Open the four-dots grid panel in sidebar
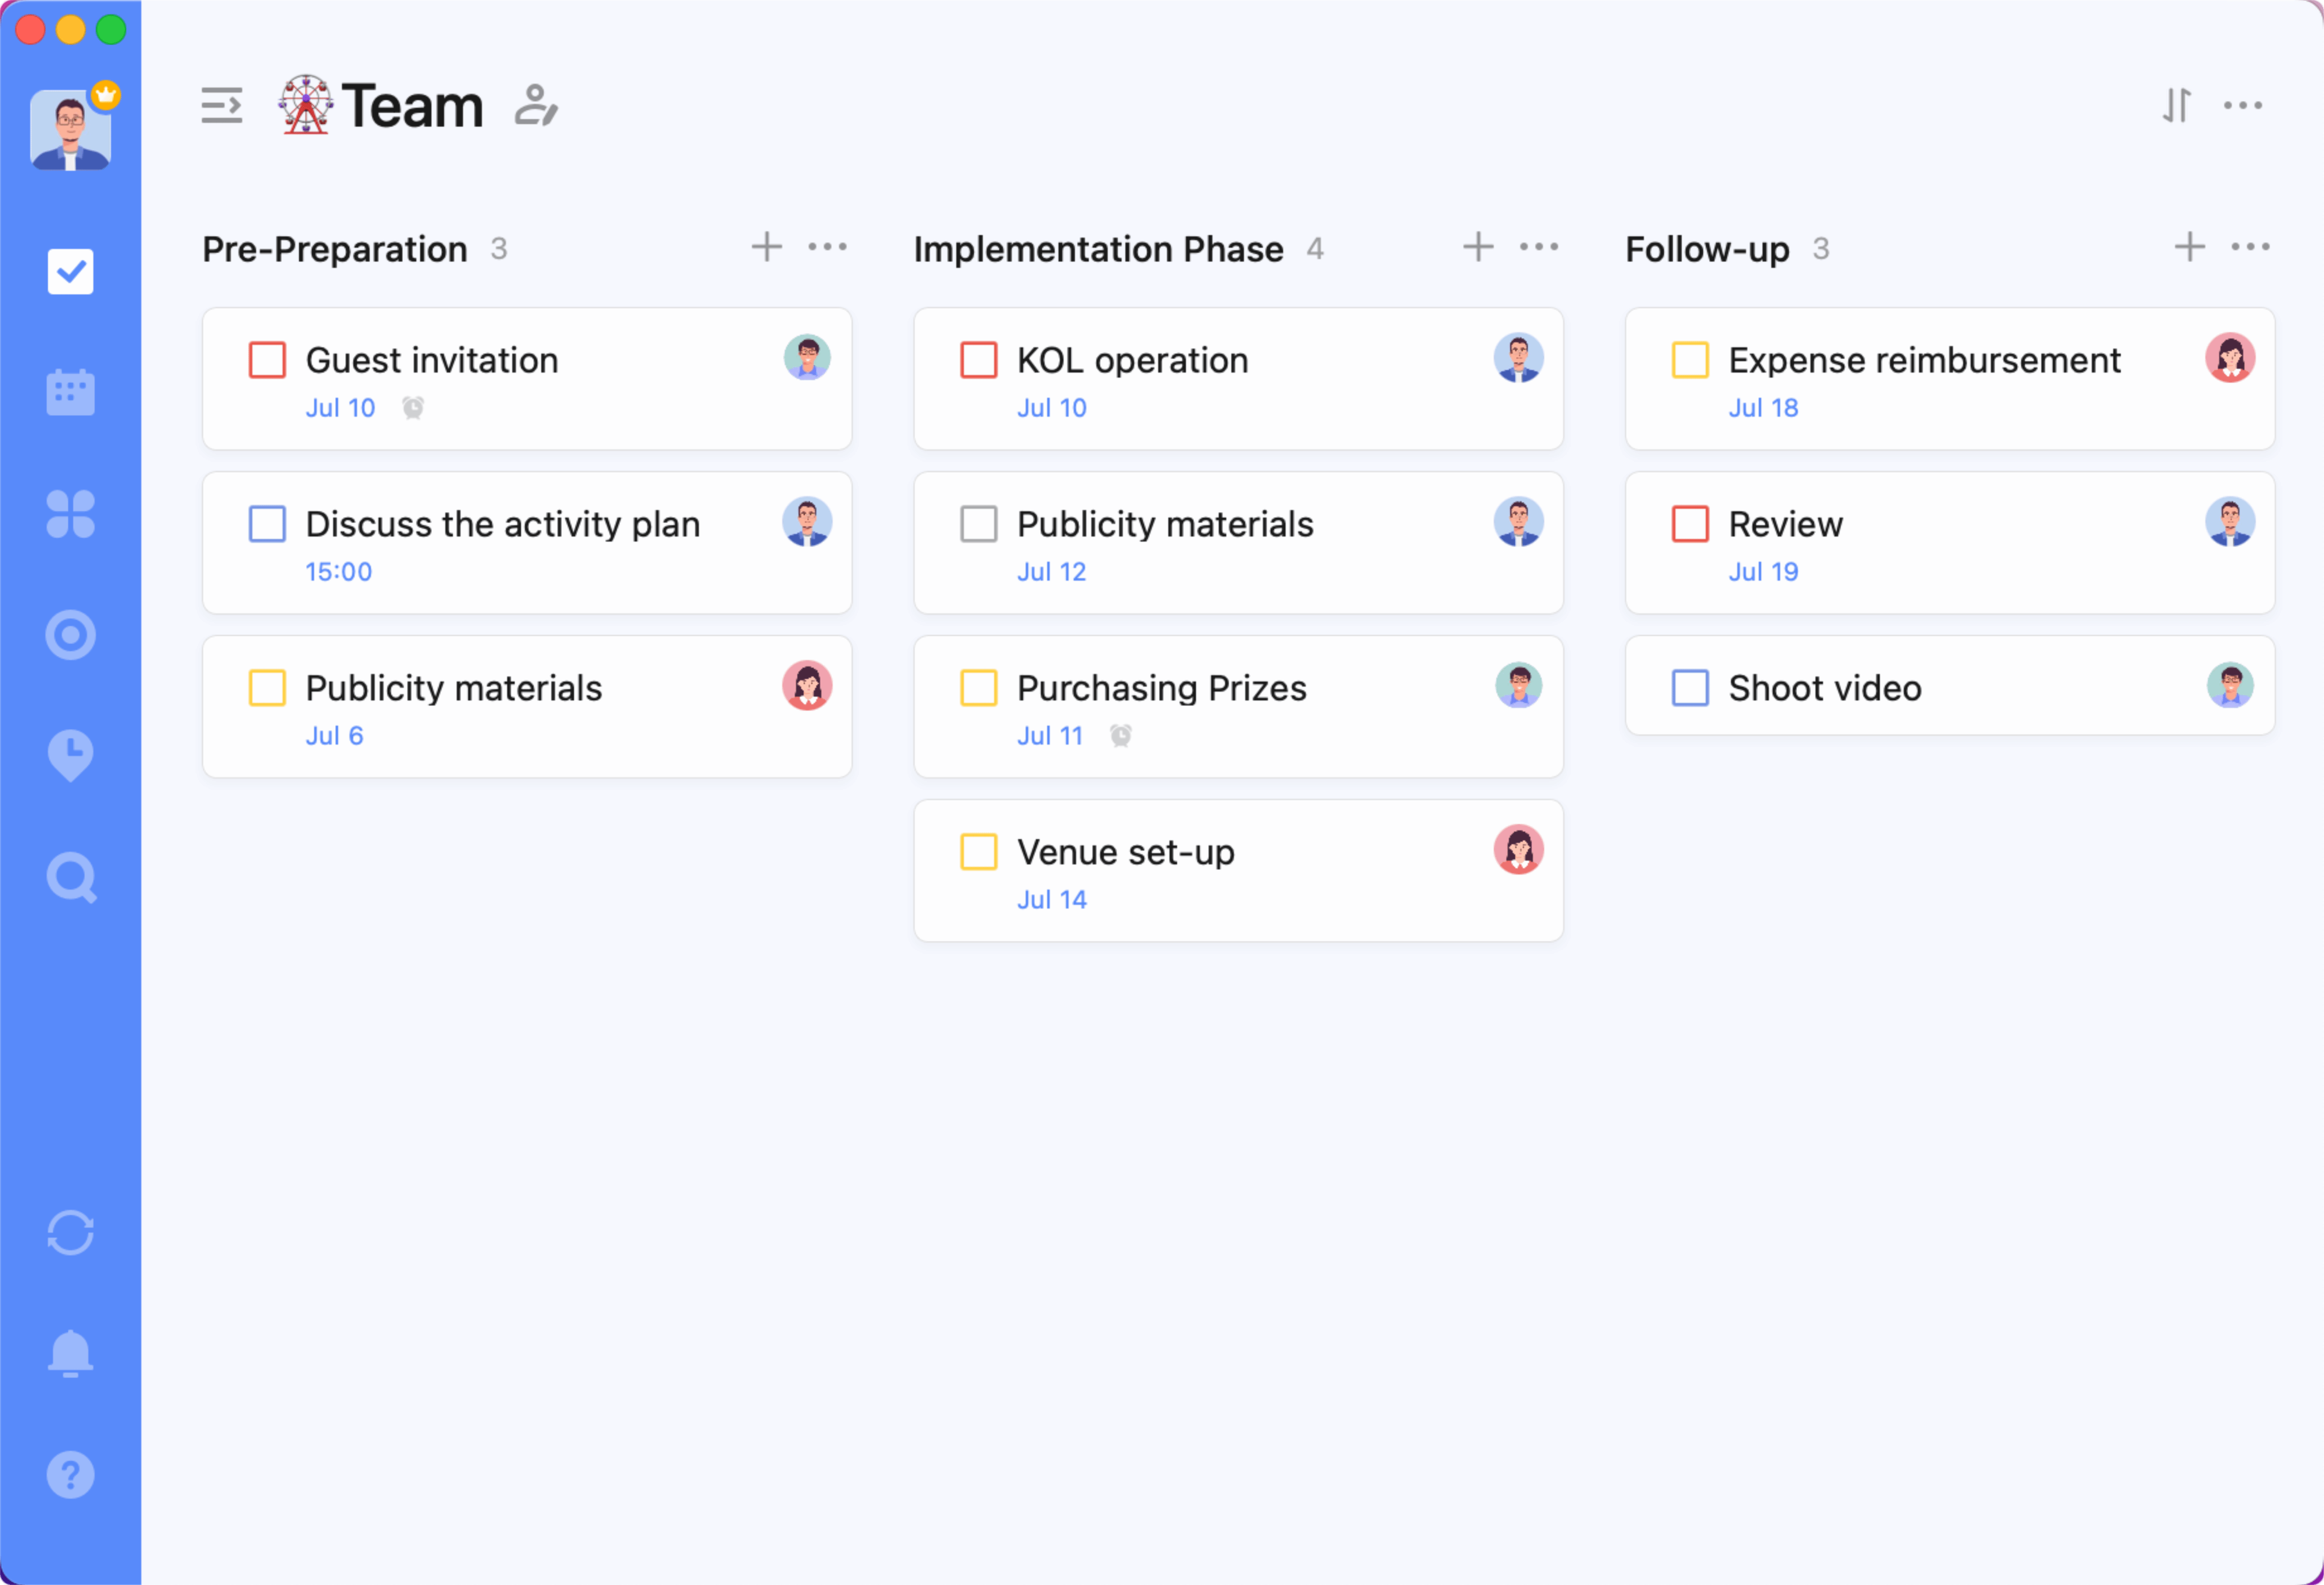Screen dimensions: 2324x1585 click(70, 513)
